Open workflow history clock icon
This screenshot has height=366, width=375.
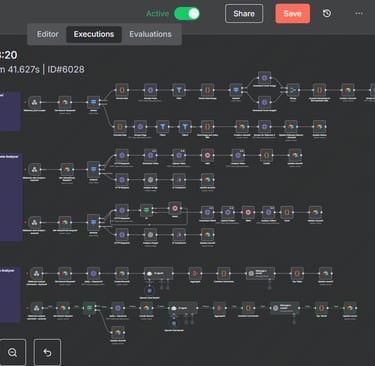[x=327, y=13]
